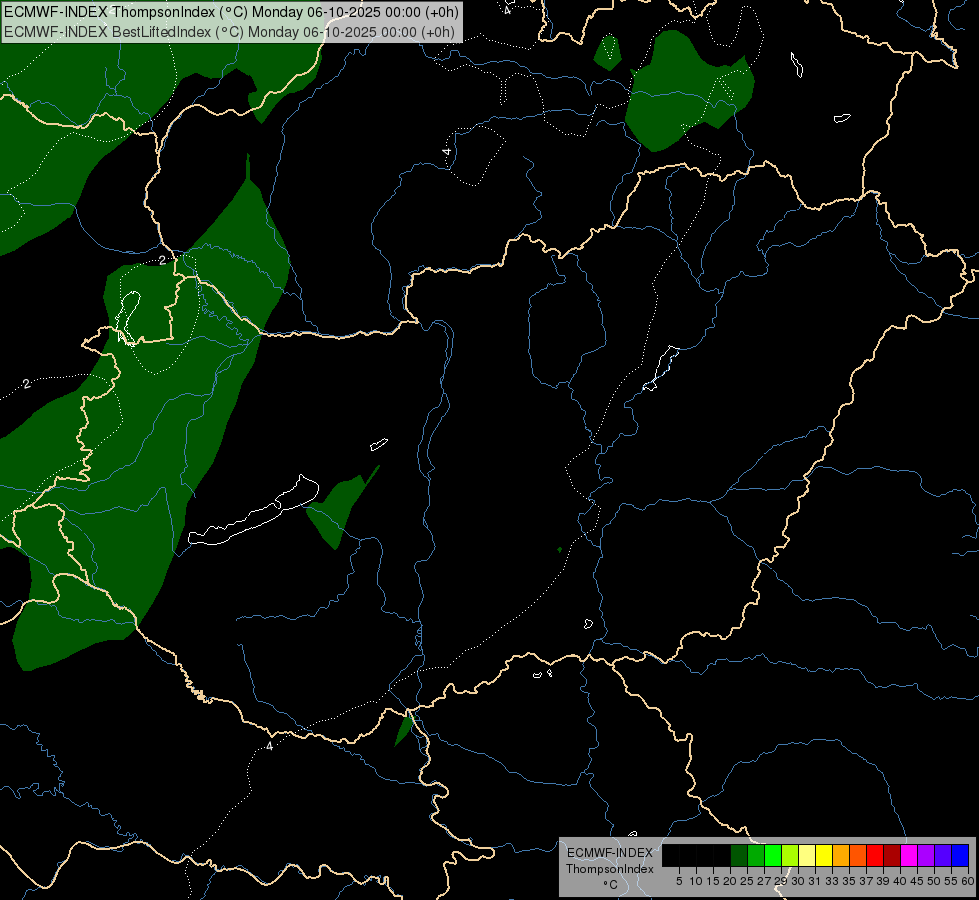The image size is (979, 900).
Task: Click the 'ECMWF-INDEX ThompsonIndex °C' legend label
Action: (x=610, y=868)
